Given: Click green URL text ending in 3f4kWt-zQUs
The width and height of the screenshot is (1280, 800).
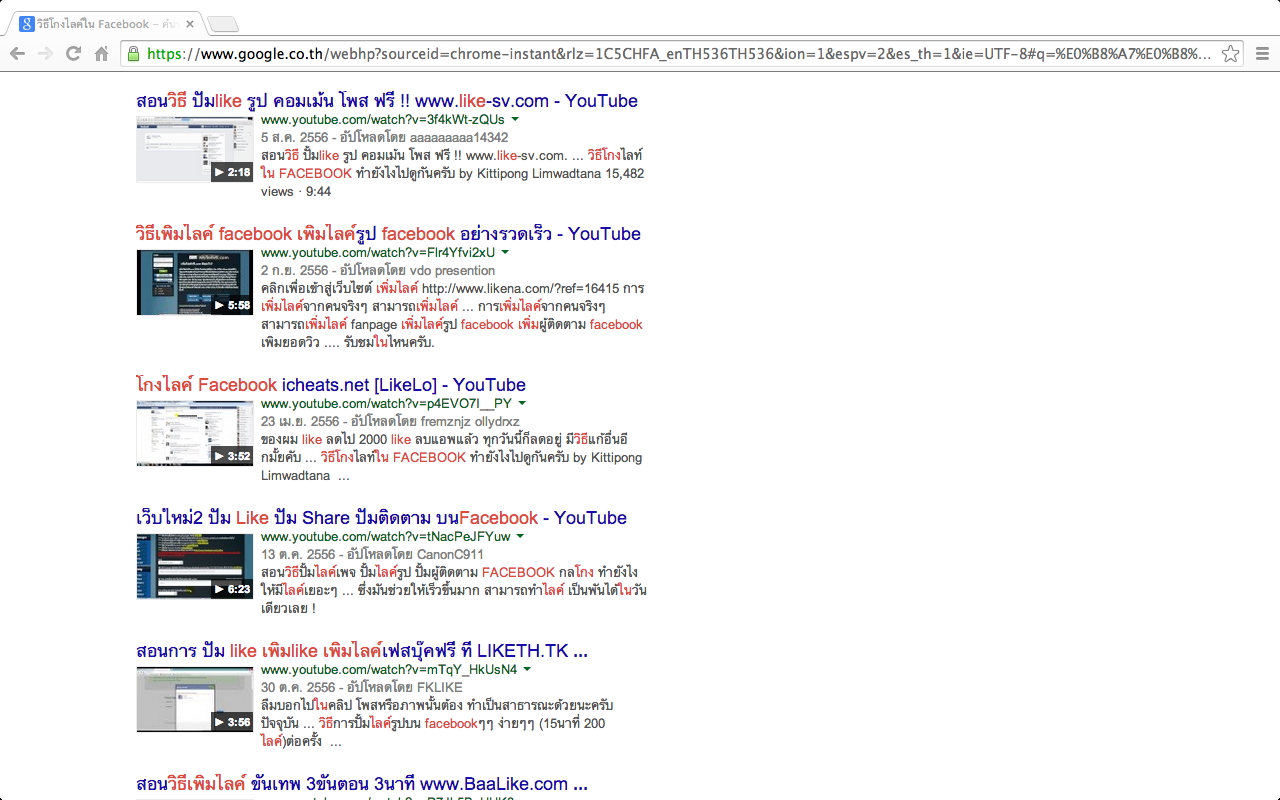Looking at the screenshot, I should click(383, 119).
